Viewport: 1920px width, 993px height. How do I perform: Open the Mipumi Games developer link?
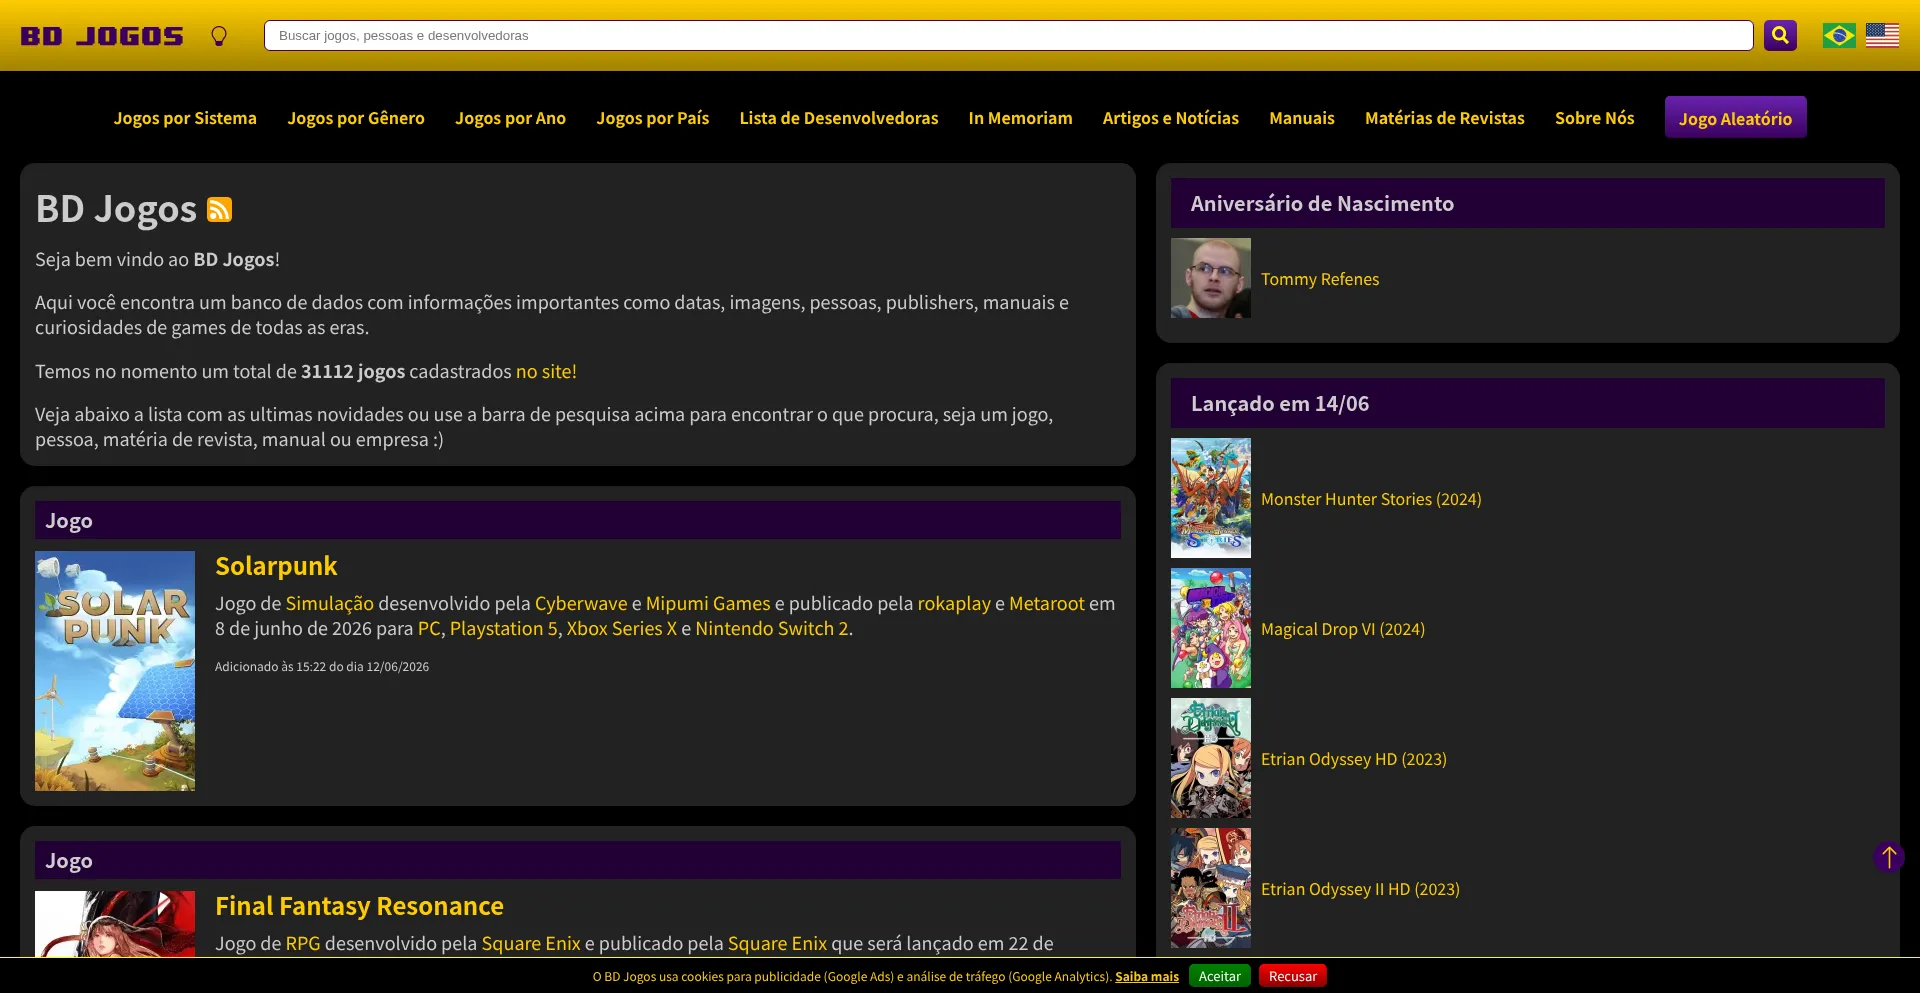[x=708, y=603]
